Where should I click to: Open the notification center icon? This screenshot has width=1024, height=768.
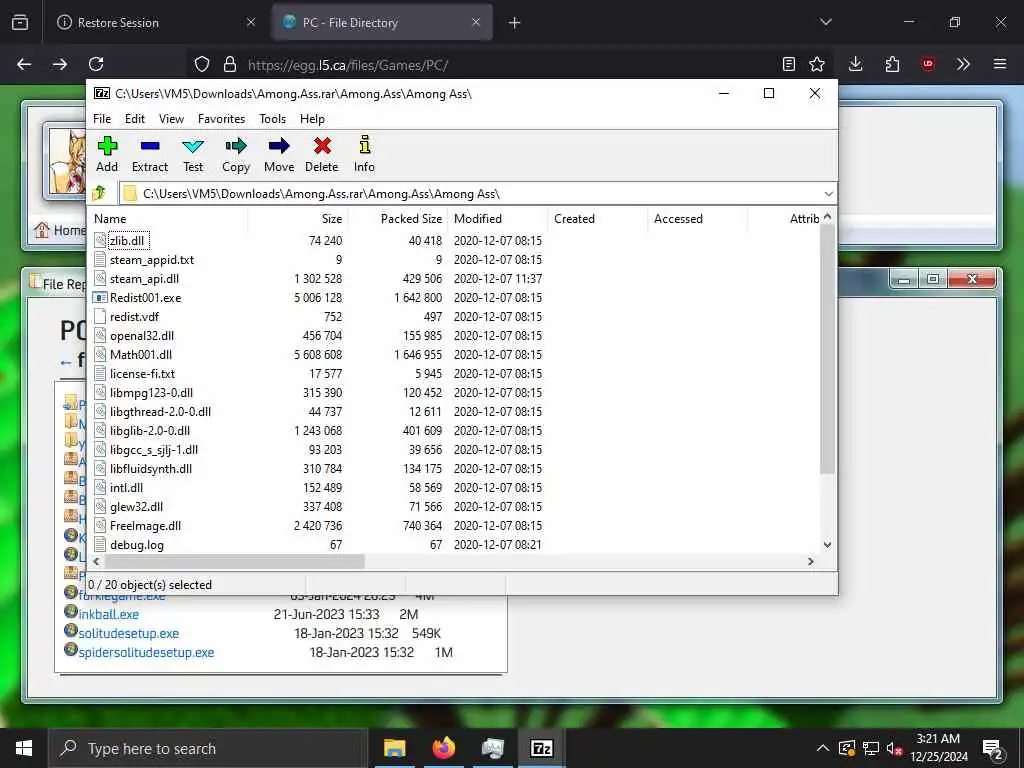point(993,748)
